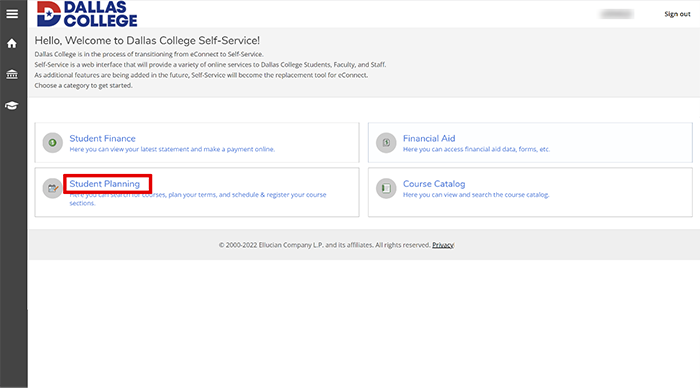Screen dimensions: 700x389
Task: Click the Student Finance description text
Action: 172,149
